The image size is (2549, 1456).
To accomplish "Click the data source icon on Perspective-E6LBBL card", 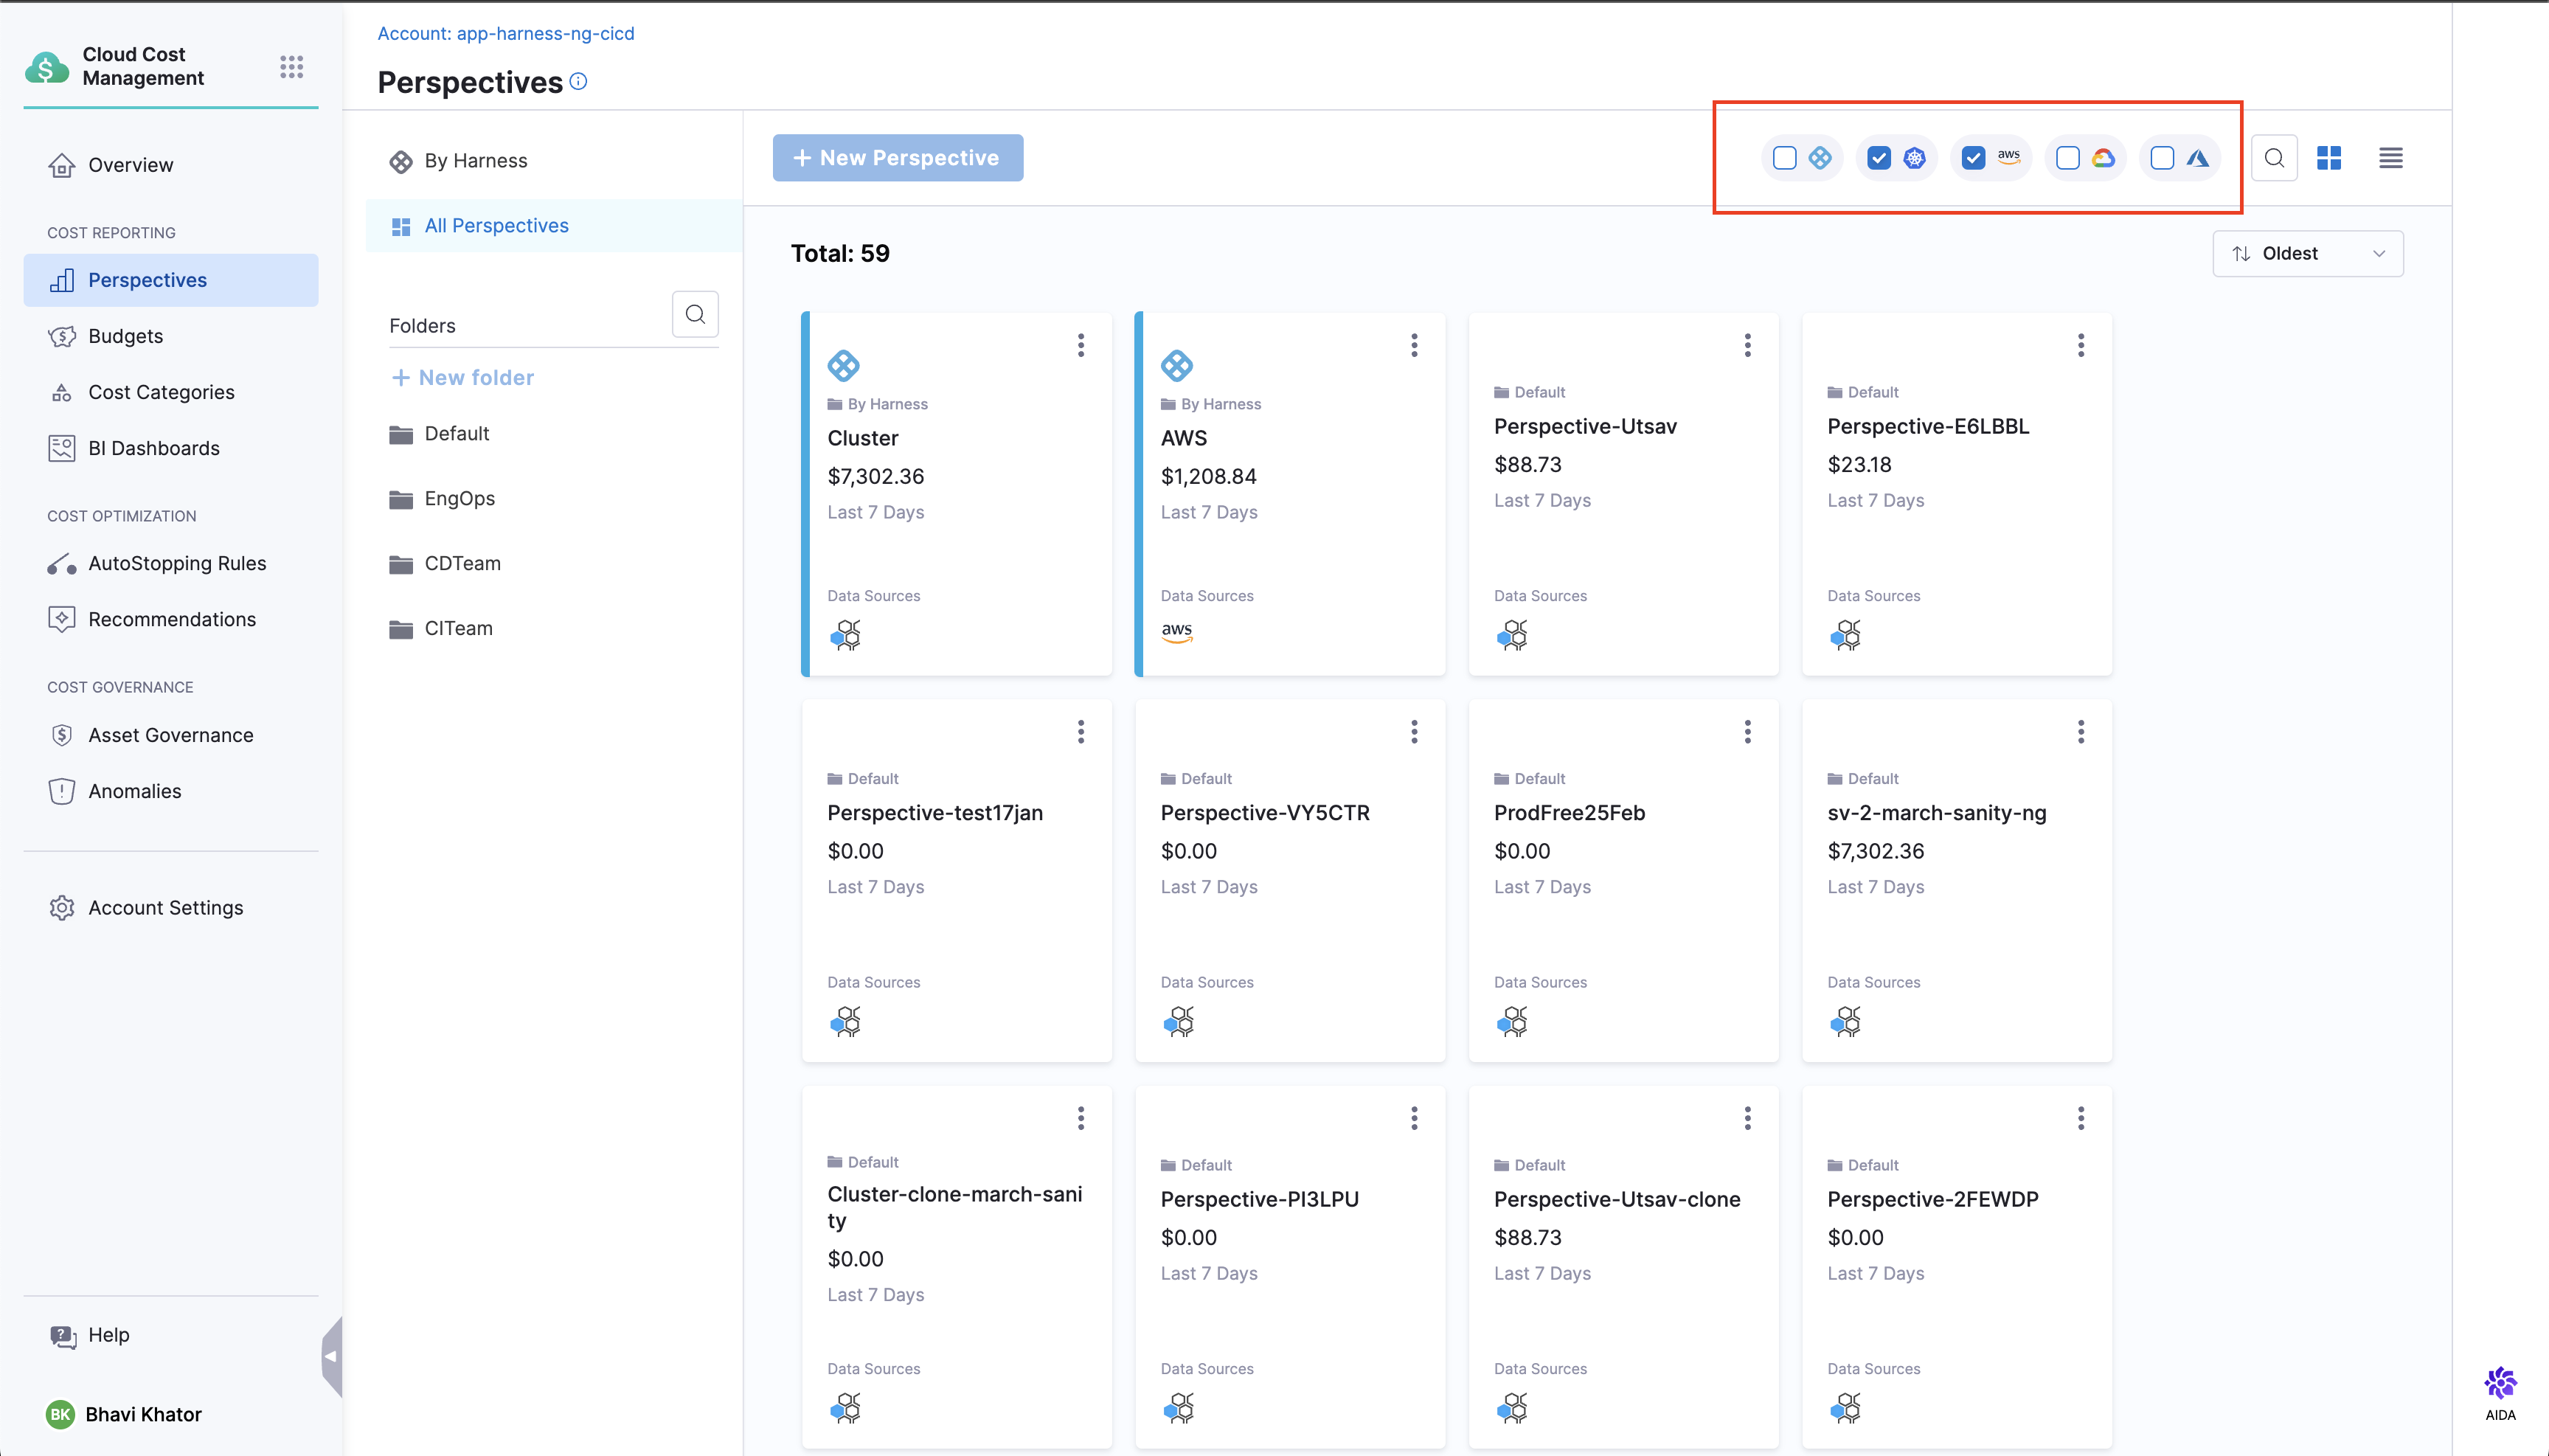I will pos(1845,635).
